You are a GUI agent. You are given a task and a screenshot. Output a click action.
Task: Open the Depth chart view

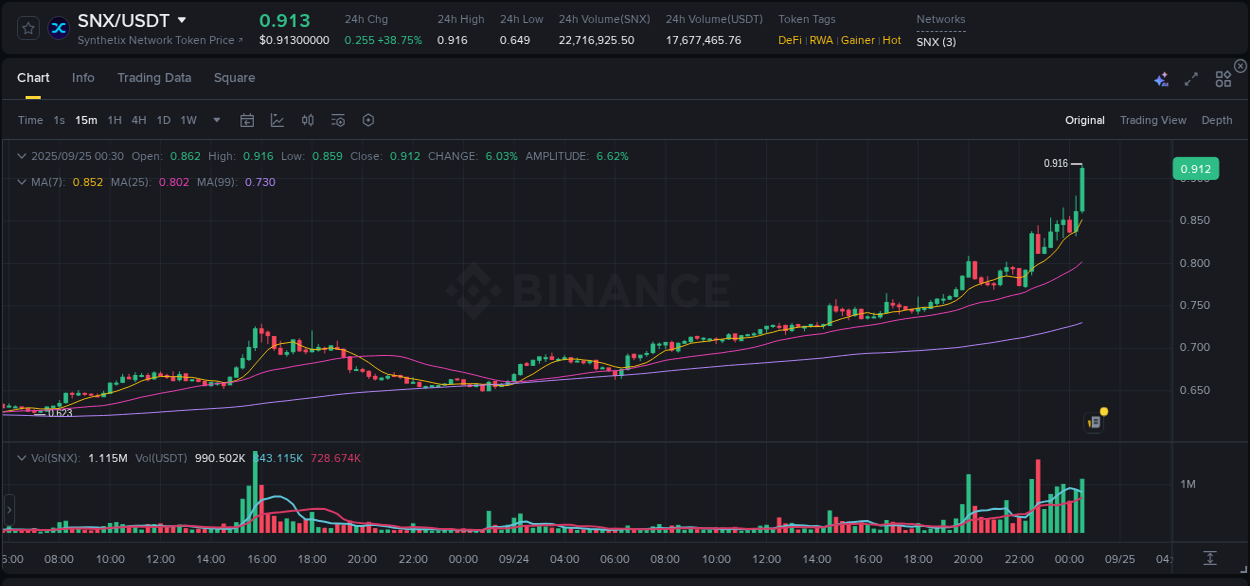[1217, 120]
